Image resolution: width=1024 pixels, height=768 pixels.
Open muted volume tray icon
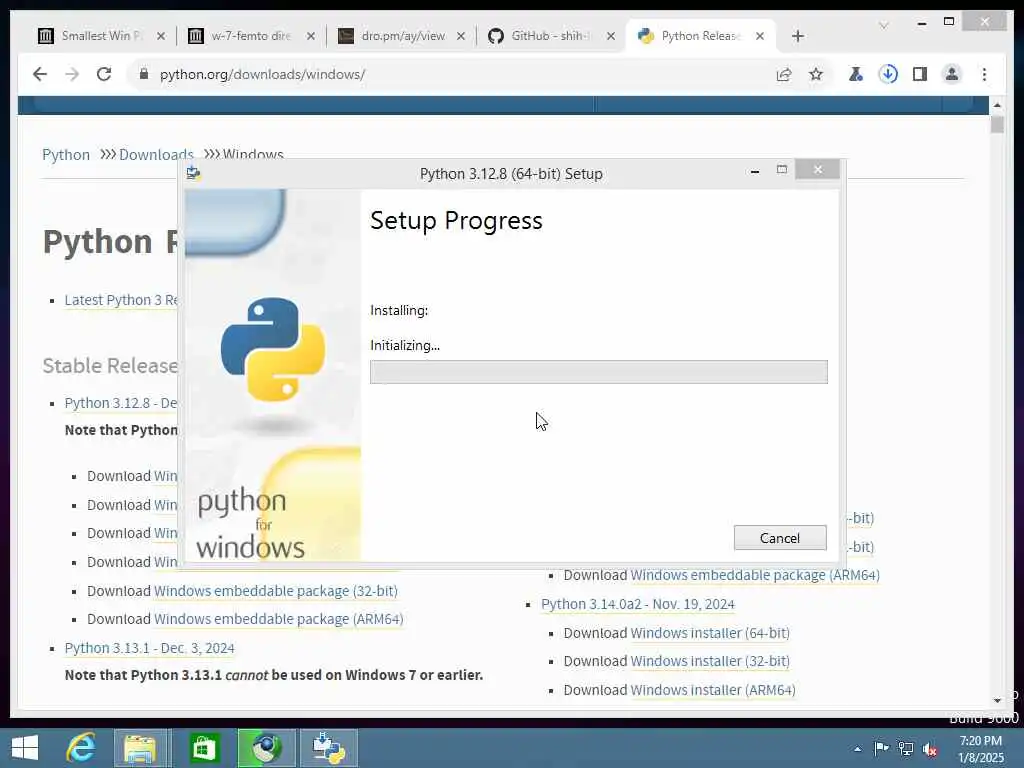point(930,749)
